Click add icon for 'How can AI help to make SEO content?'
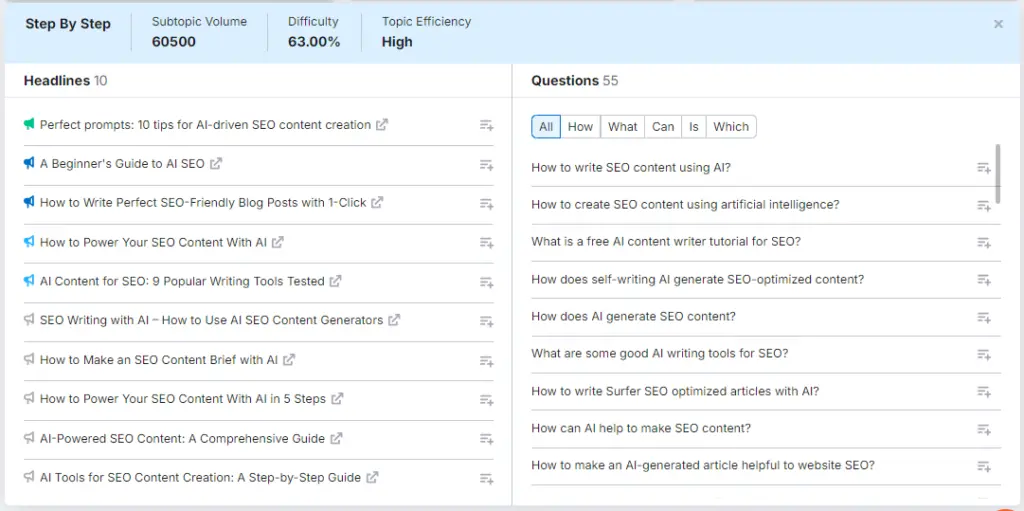 pyautogui.click(x=983, y=429)
